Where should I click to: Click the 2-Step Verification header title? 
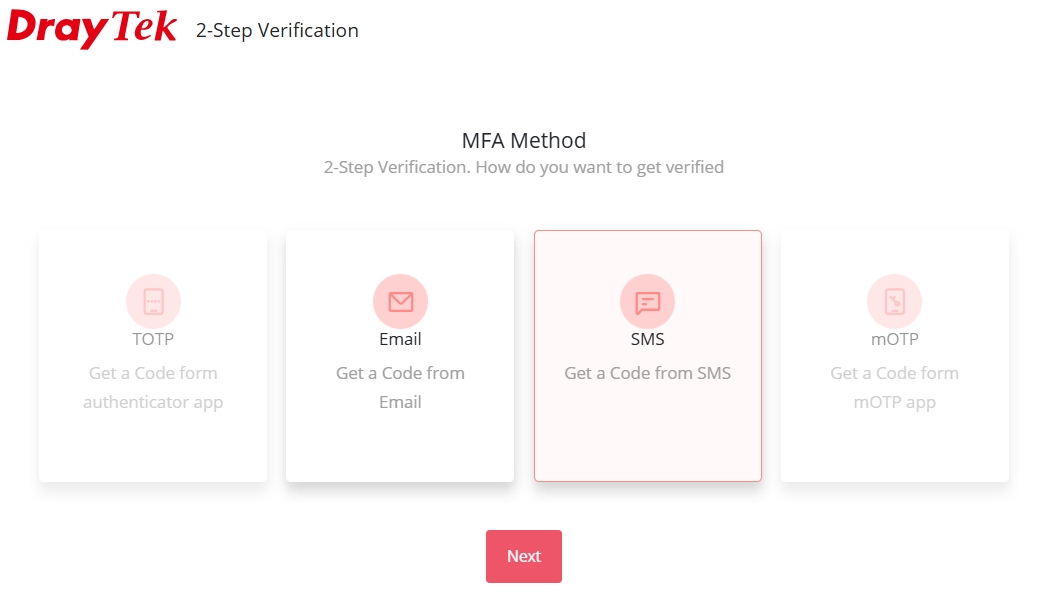pyautogui.click(x=277, y=30)
